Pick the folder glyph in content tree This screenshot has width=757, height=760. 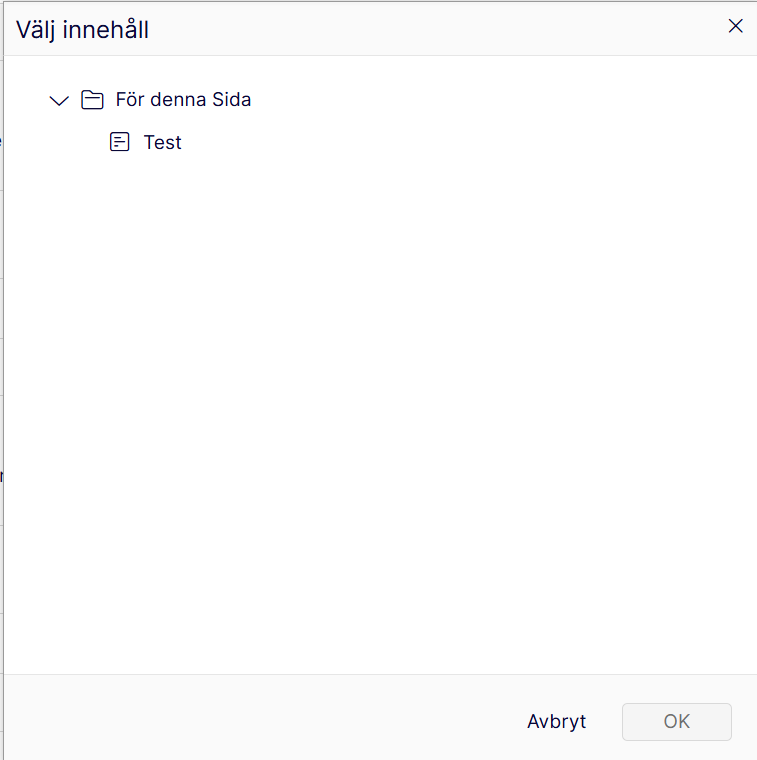tap(92, 100)
